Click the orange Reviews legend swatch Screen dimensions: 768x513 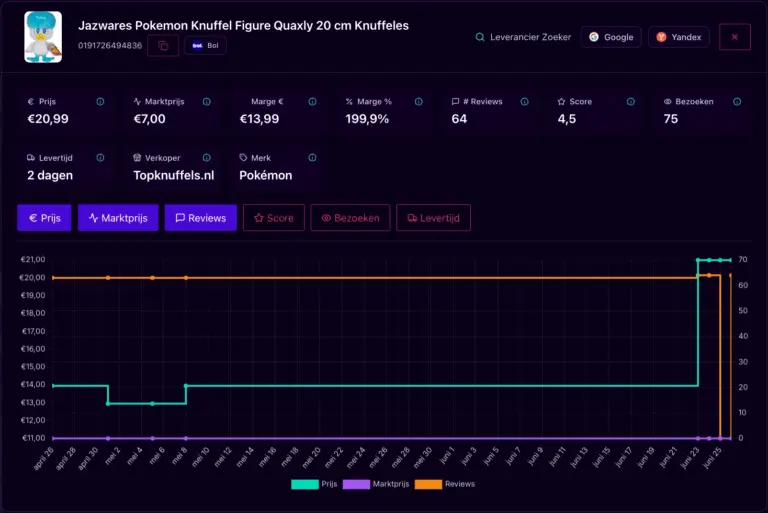click(428, 484)
